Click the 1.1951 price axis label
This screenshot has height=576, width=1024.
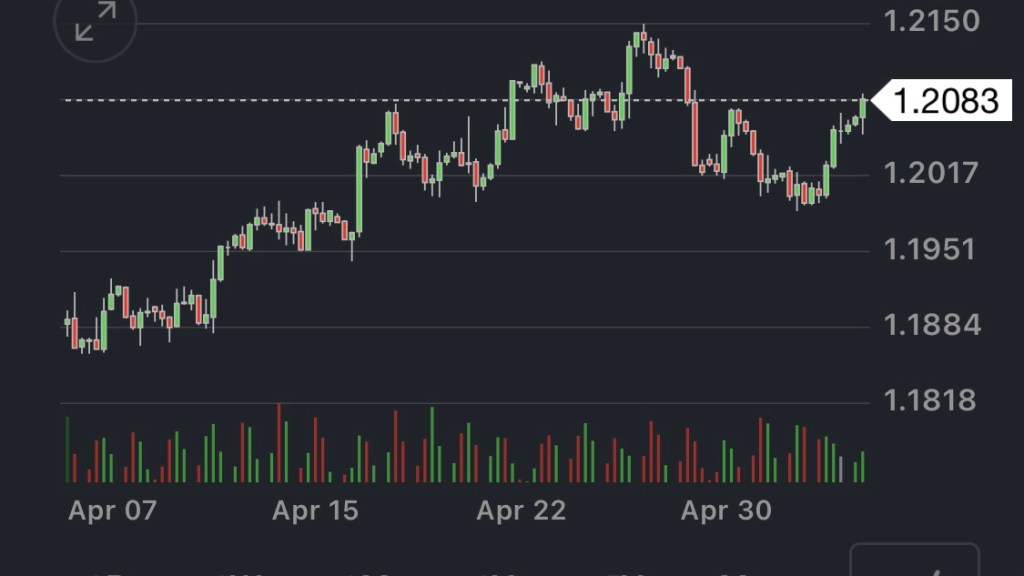click(x=932, y=249)
